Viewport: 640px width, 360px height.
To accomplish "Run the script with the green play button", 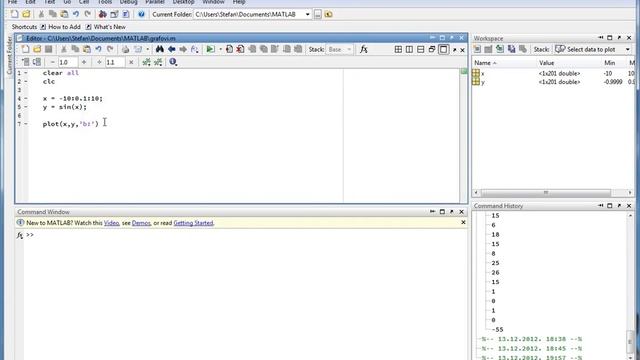I will [210, 49].
